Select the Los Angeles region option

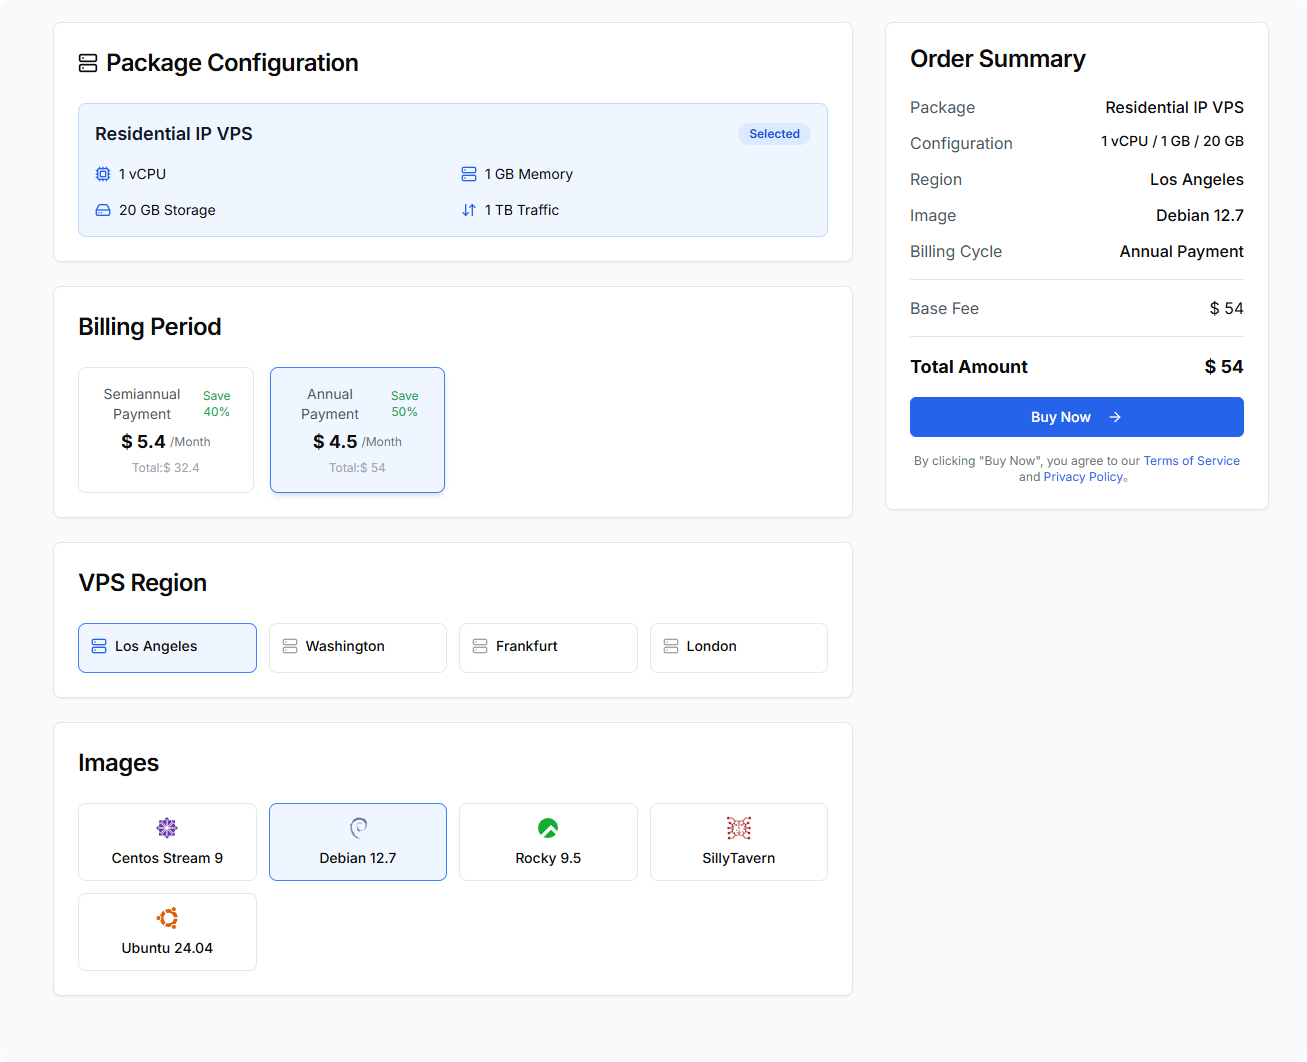point(167,647)
